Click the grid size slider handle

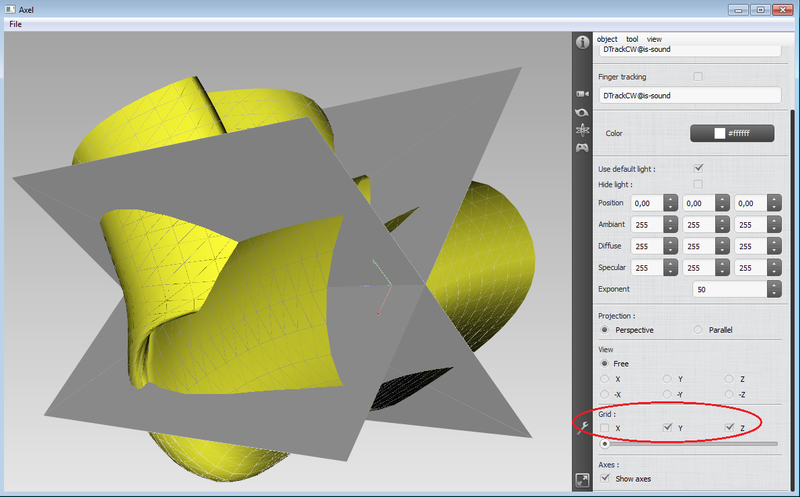pyautogui.click(x=605, y=443)
